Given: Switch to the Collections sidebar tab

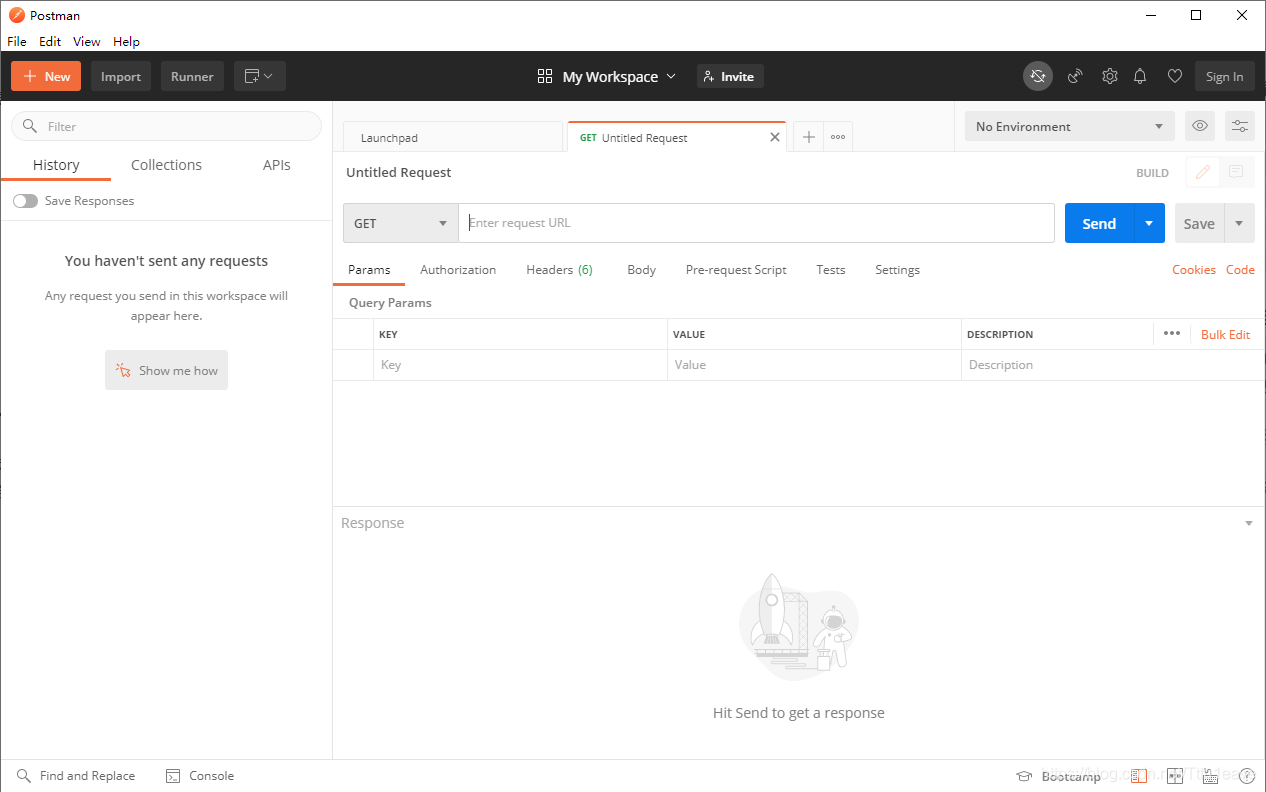Looking at the screenshot, I should [x=166, y=165].
